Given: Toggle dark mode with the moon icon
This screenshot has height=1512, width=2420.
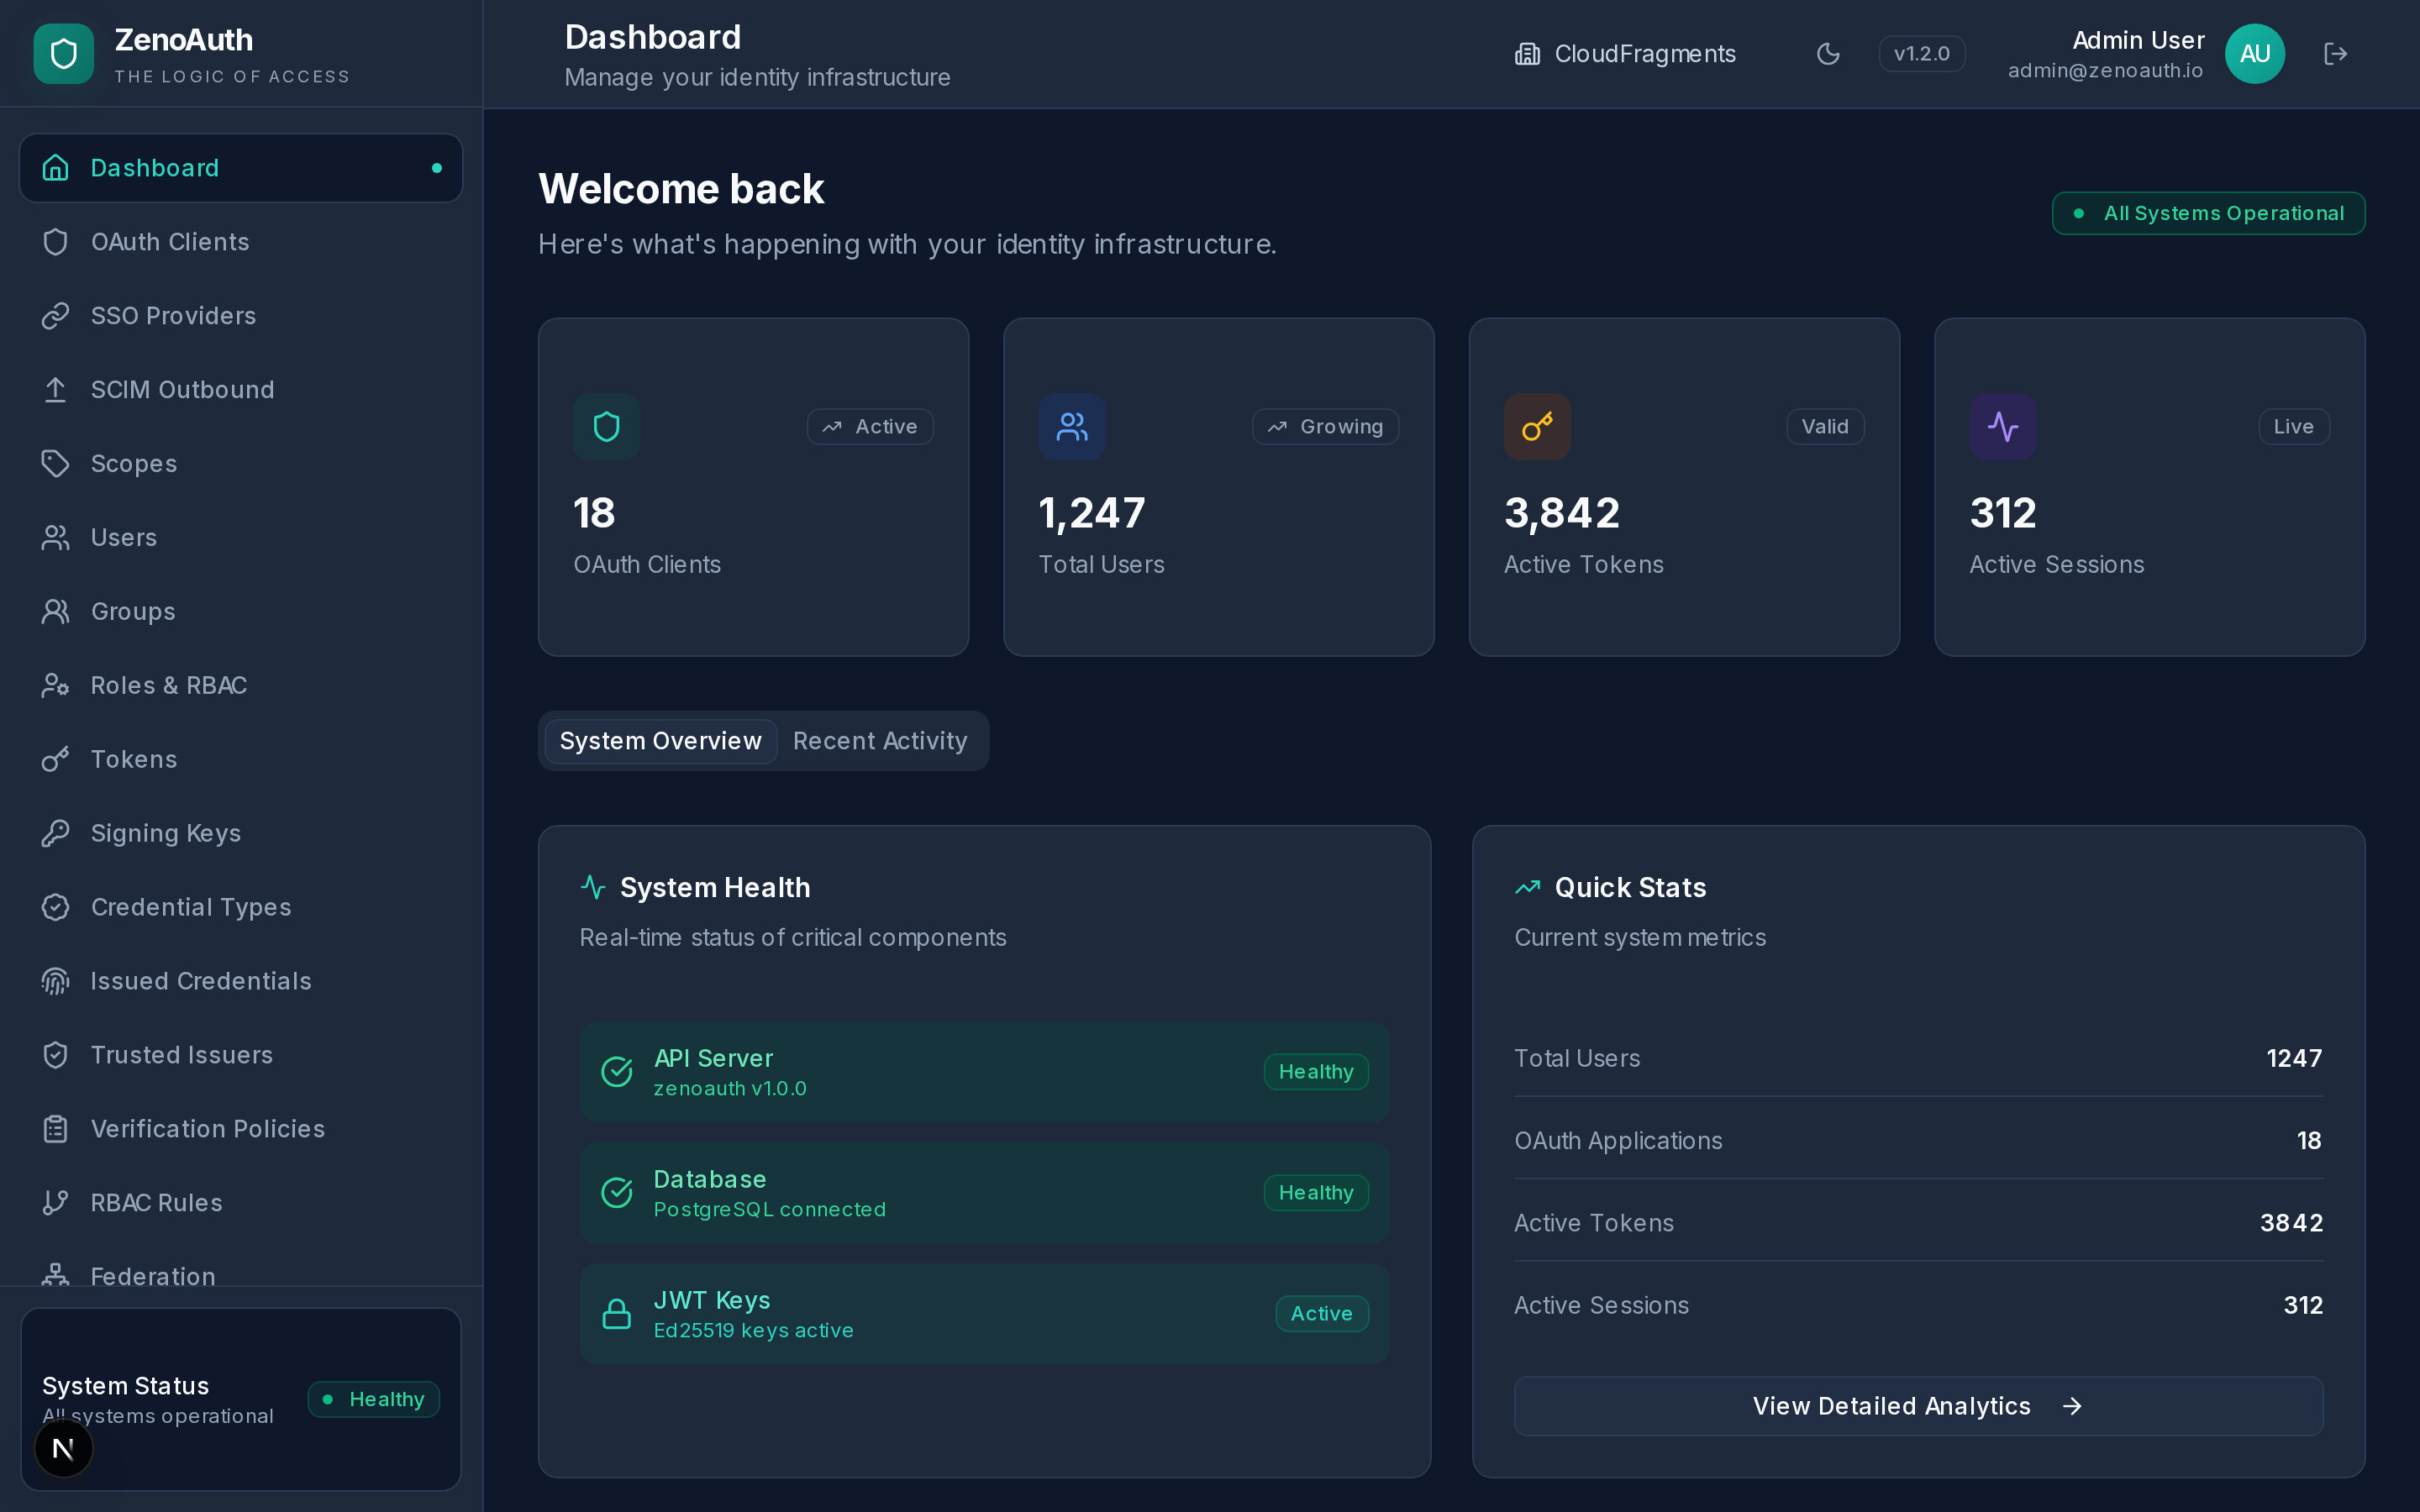Looking at the screenshot, I should (1828, 53).
